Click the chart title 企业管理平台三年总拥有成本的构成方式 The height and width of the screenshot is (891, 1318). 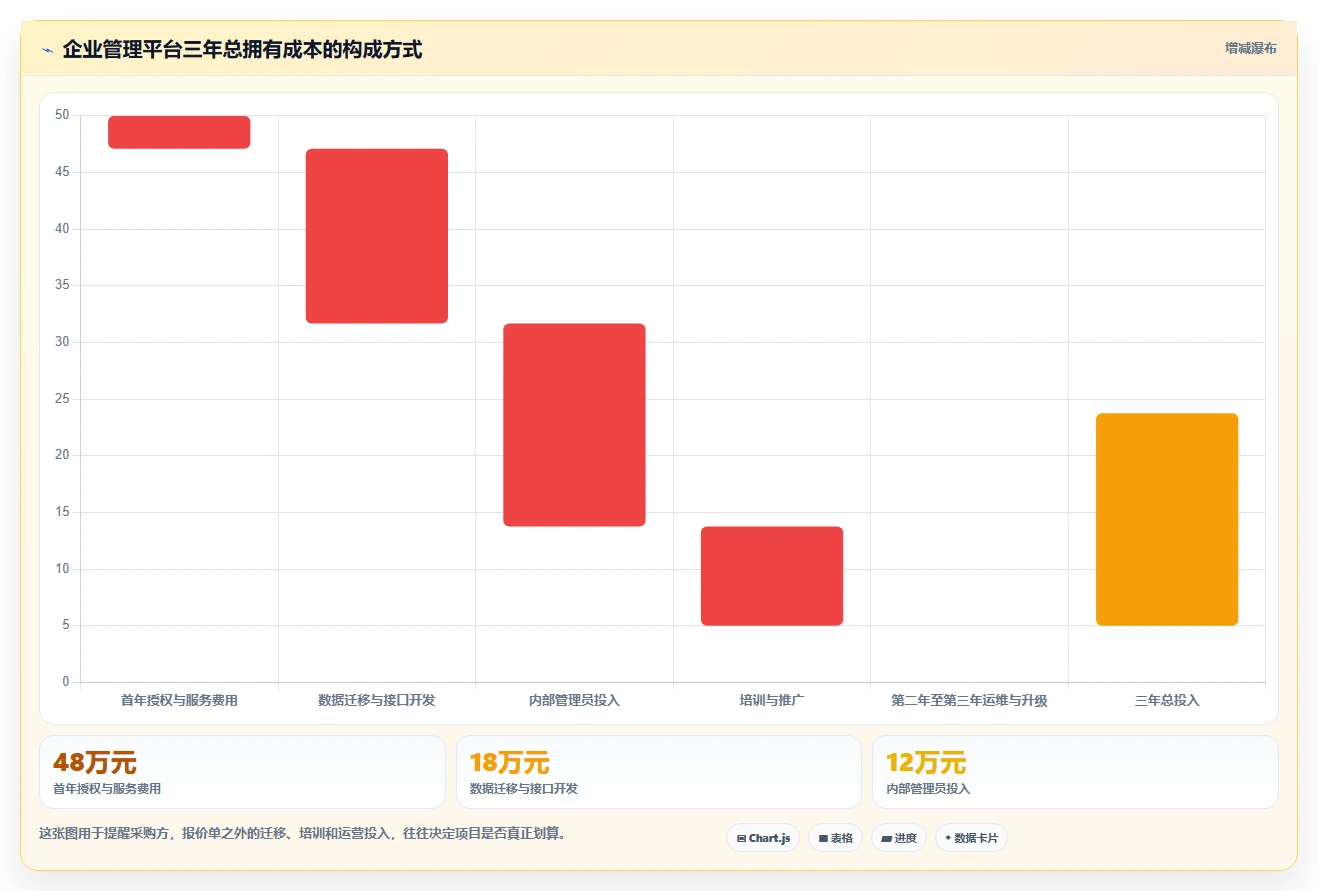click(242, 50)
